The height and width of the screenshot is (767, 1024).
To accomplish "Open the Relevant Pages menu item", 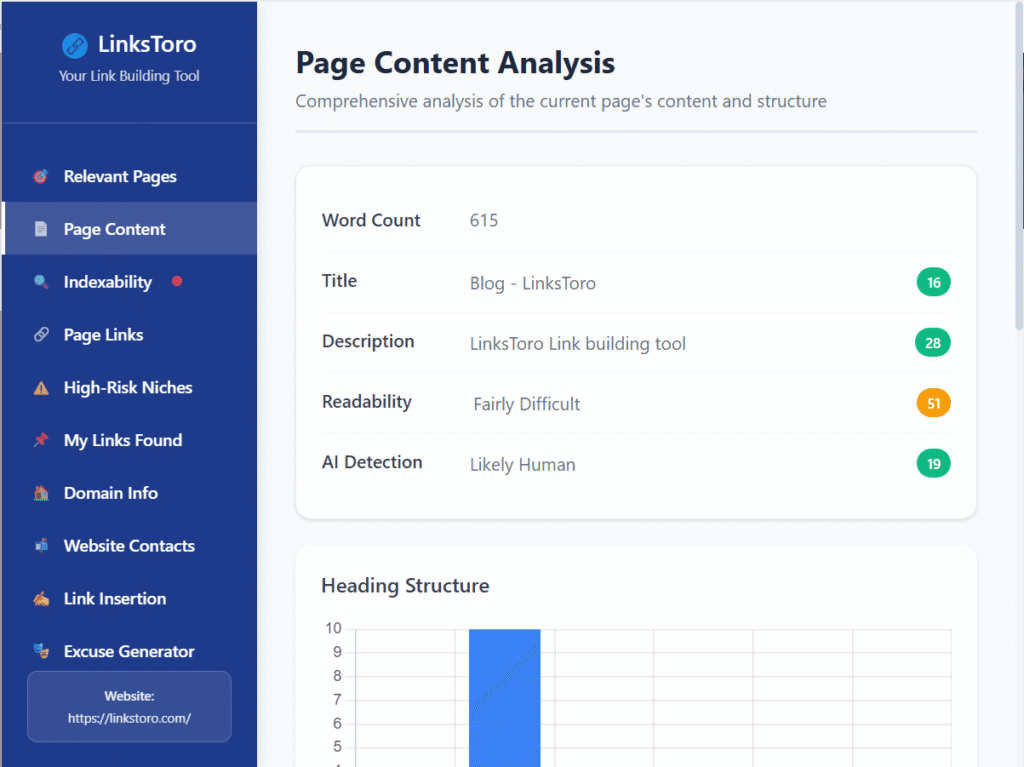I will point(120,177).
